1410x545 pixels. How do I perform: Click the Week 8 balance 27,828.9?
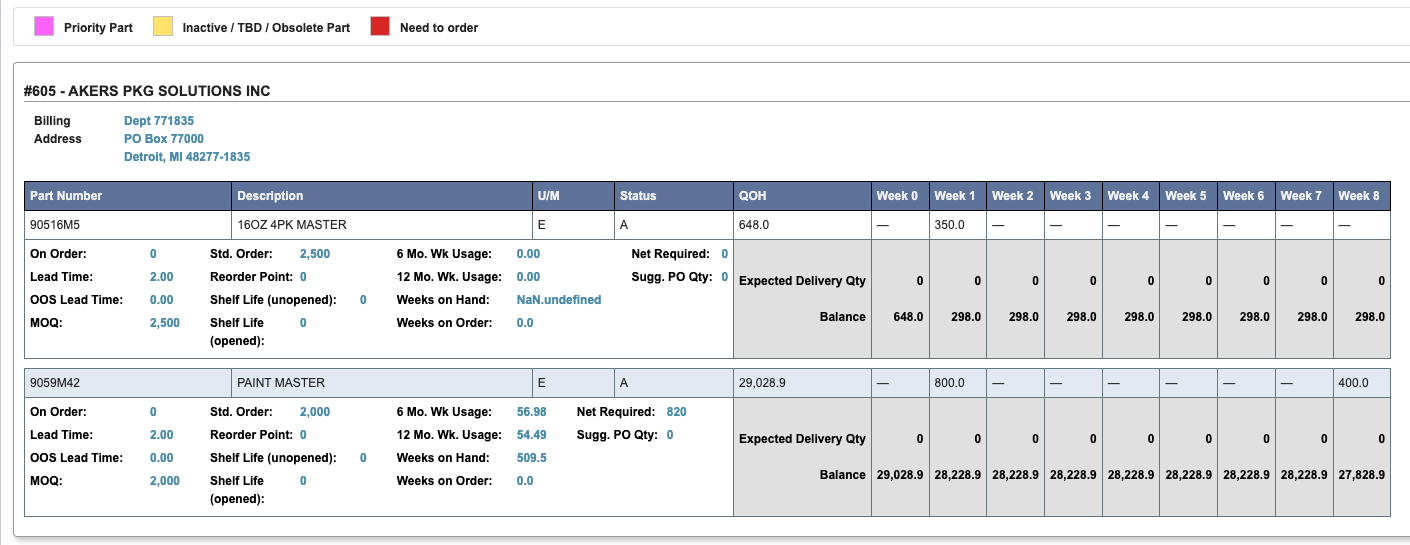[1361, 475]
